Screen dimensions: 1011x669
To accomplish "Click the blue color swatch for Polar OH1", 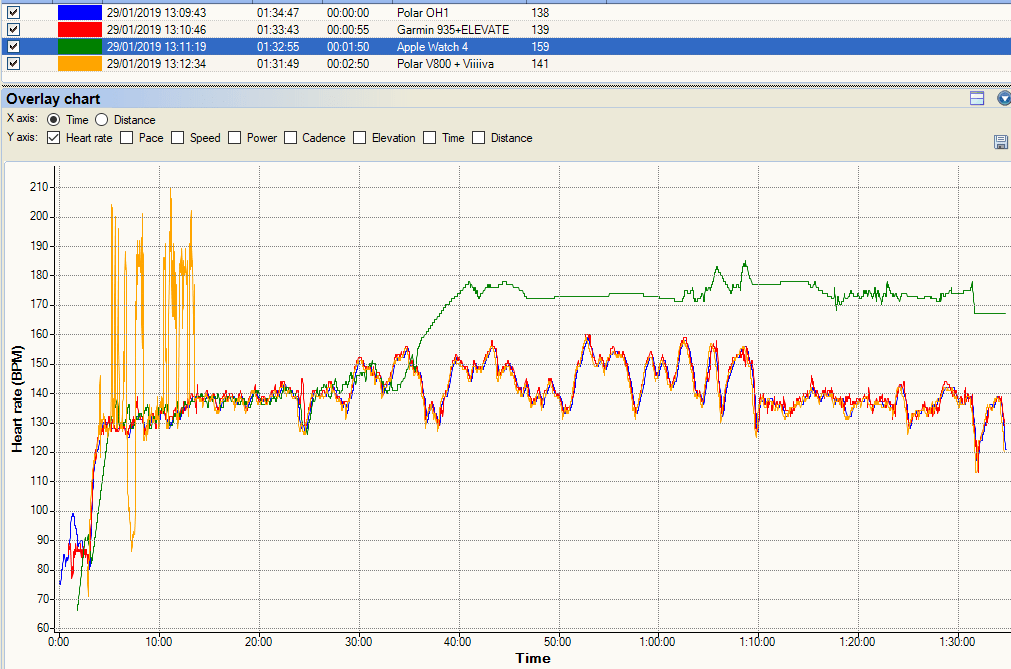I will 80,12.
